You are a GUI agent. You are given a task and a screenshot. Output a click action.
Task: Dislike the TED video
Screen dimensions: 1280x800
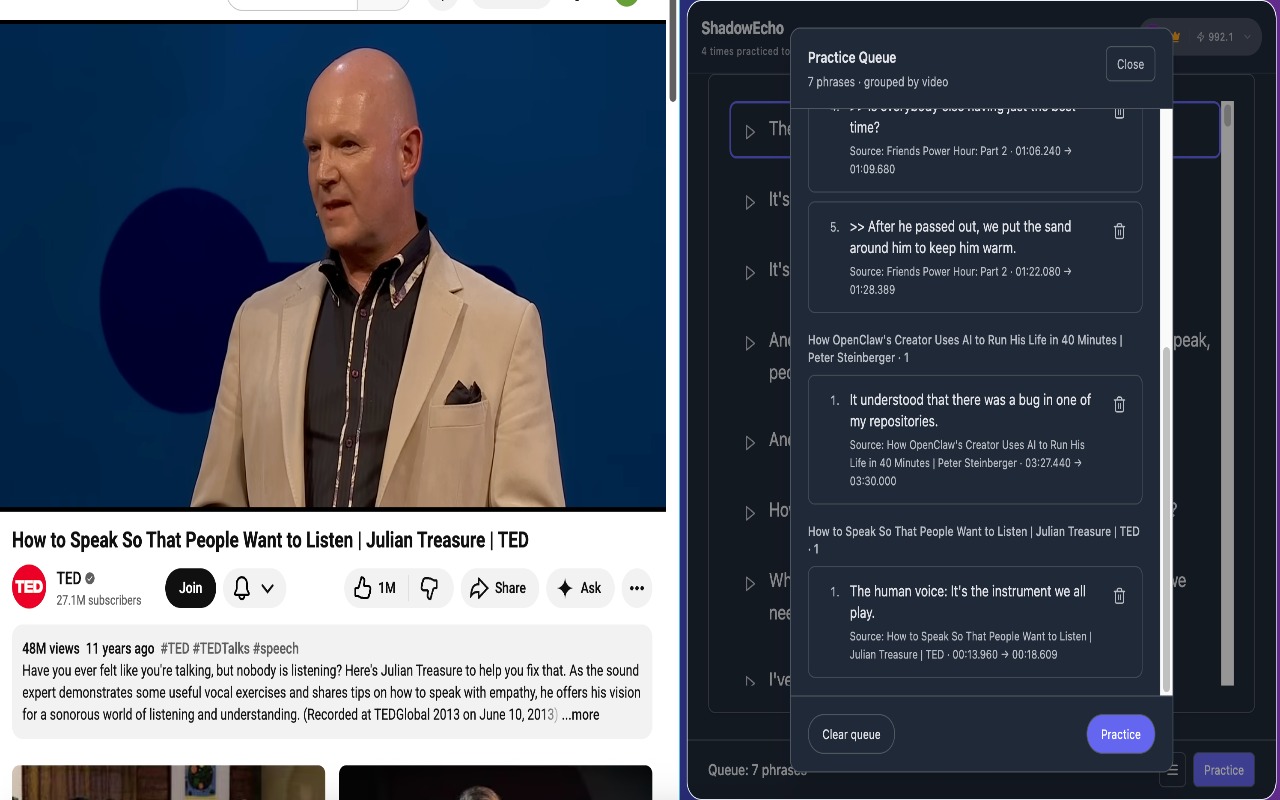click(429, 588)
